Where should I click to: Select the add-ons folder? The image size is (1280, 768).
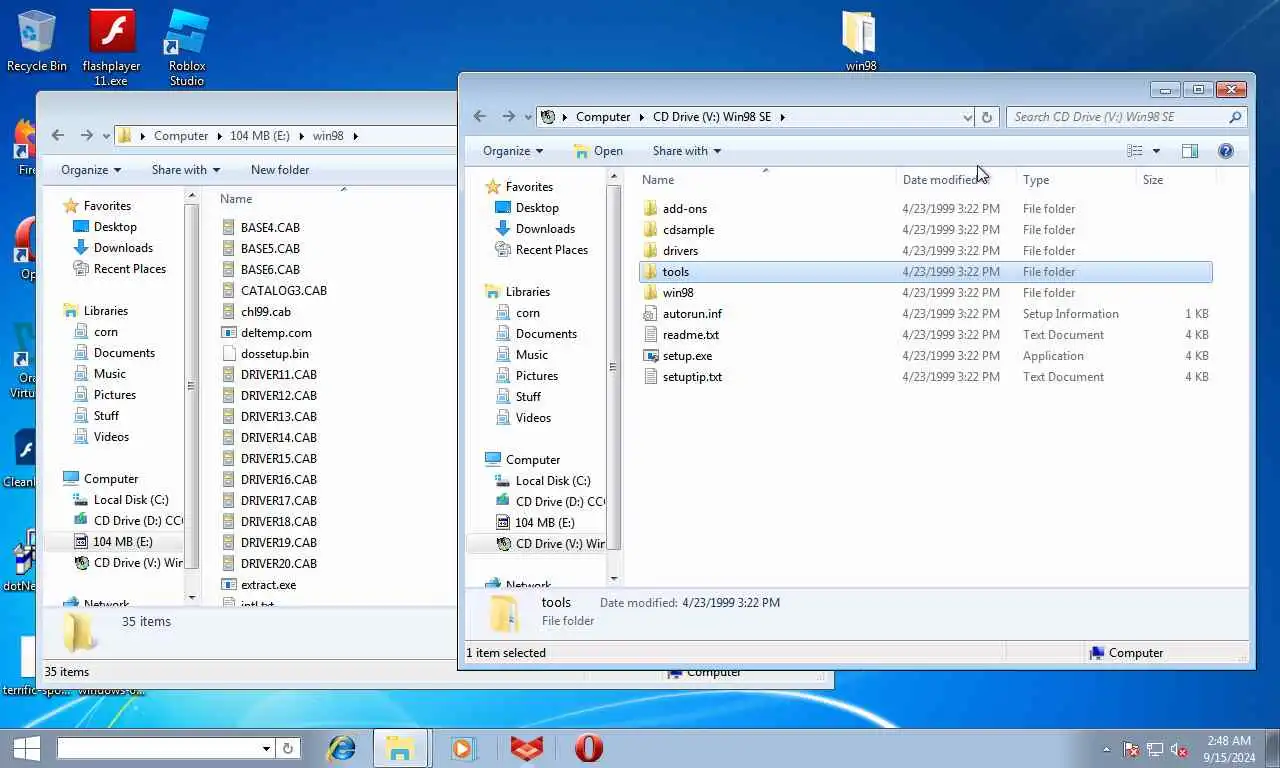pos(684,209)
